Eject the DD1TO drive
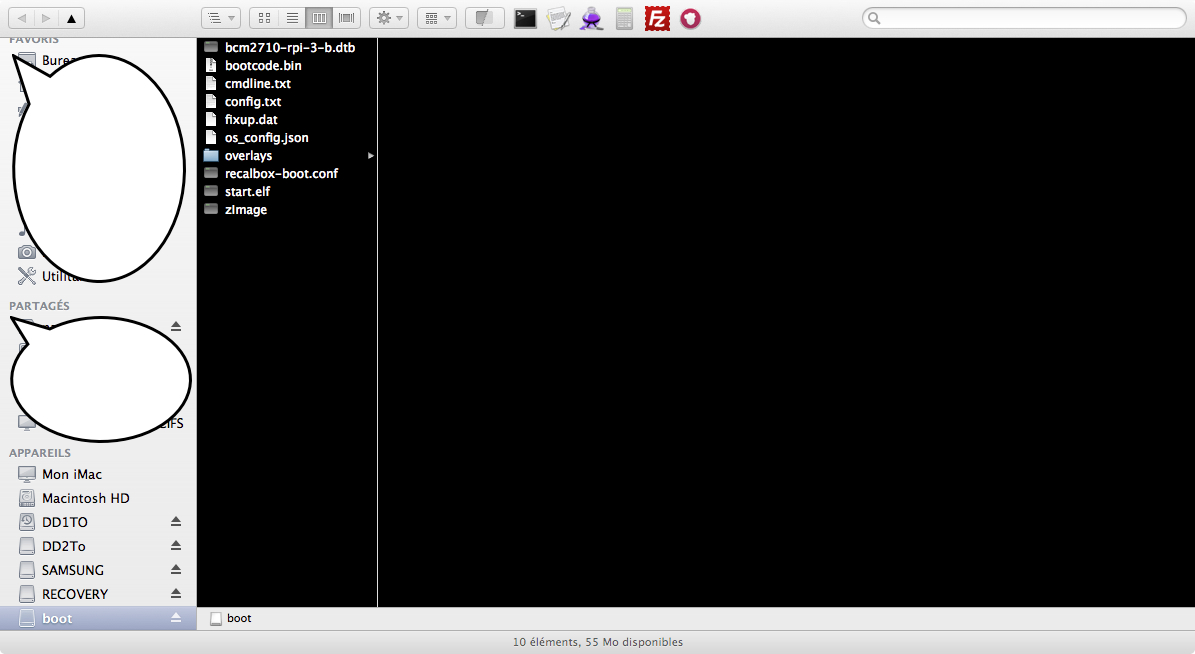Image resolution: width=1195 pixels, height=654 pixels. point(176,522)
